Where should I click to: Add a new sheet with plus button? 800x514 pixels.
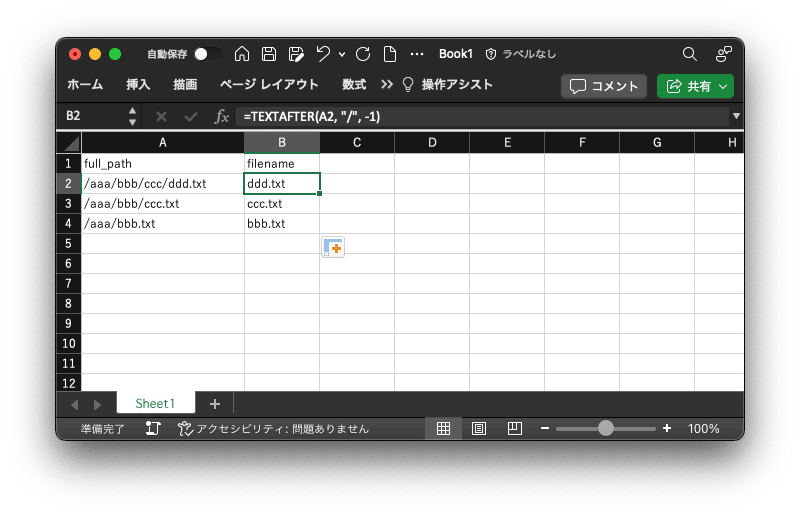tap(215, 404)
